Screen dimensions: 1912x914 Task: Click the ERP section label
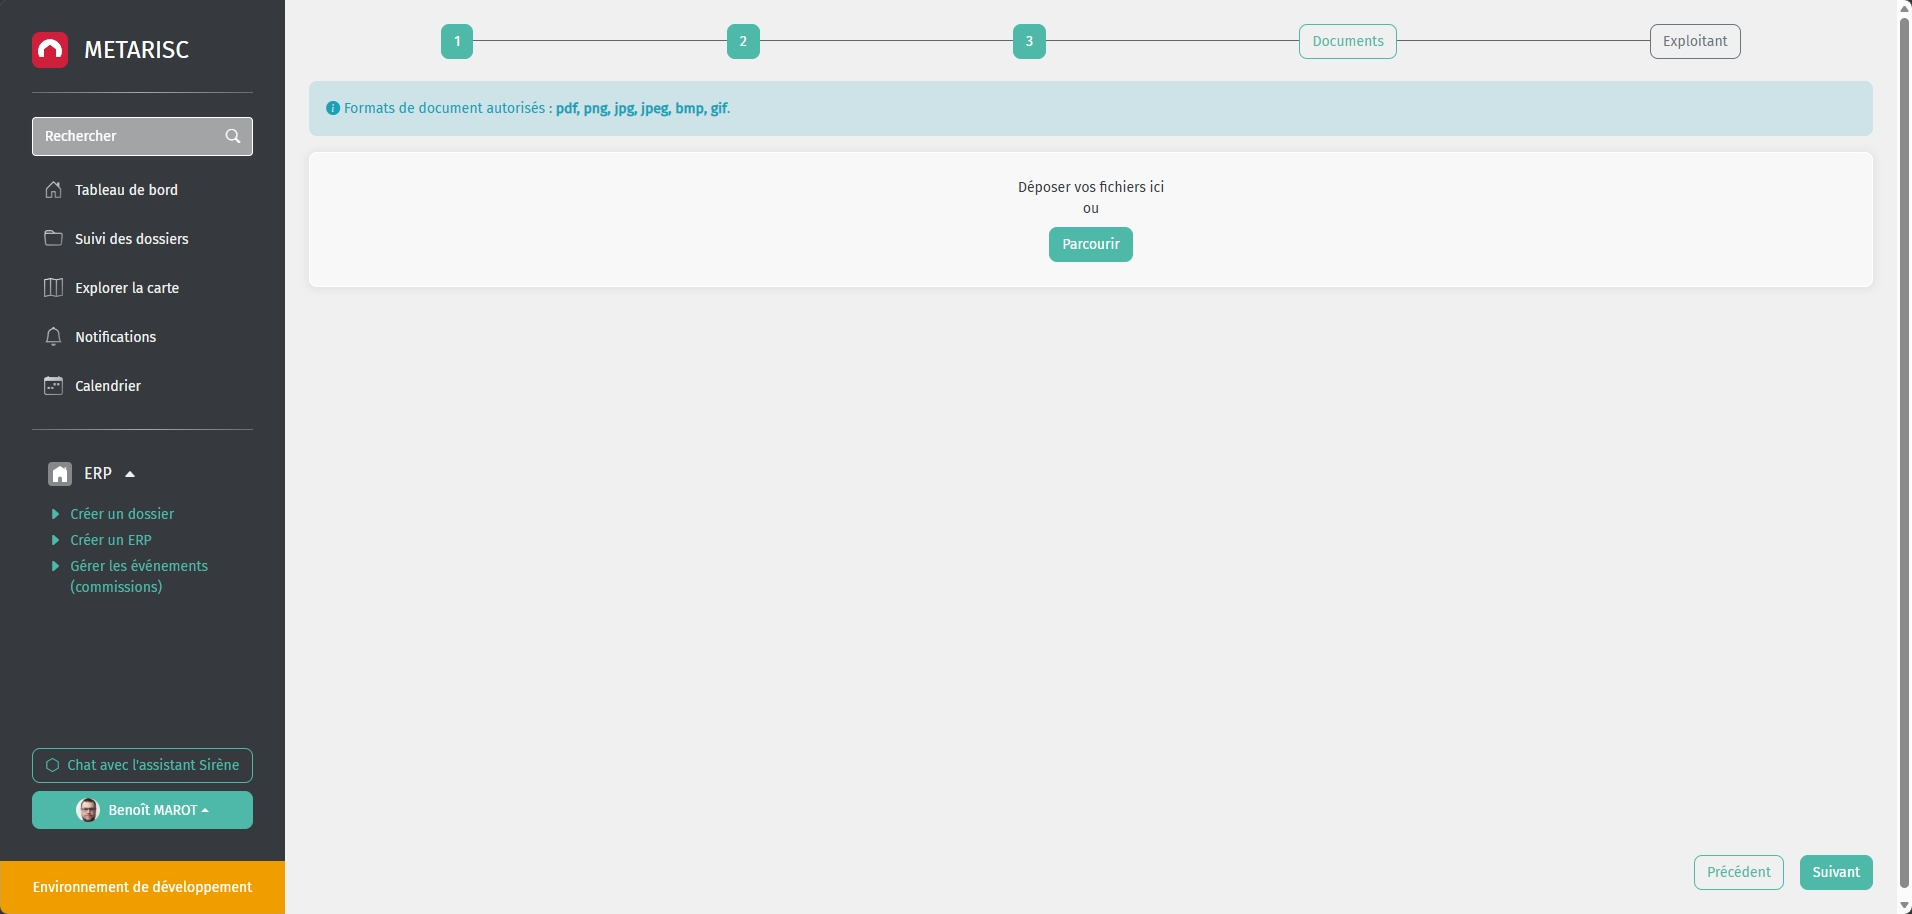(98, 474)
